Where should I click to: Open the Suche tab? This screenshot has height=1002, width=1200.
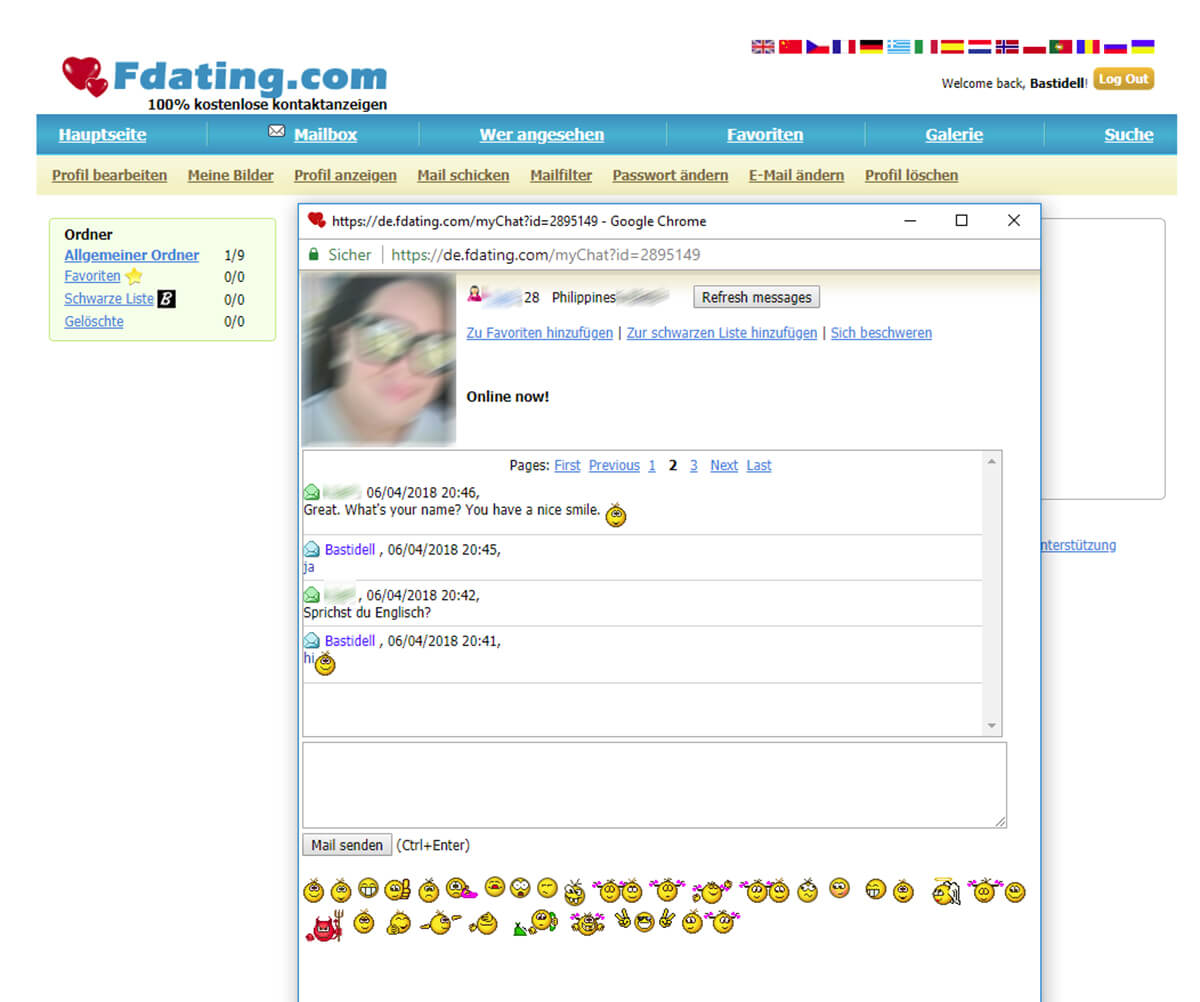point(1129,135)
